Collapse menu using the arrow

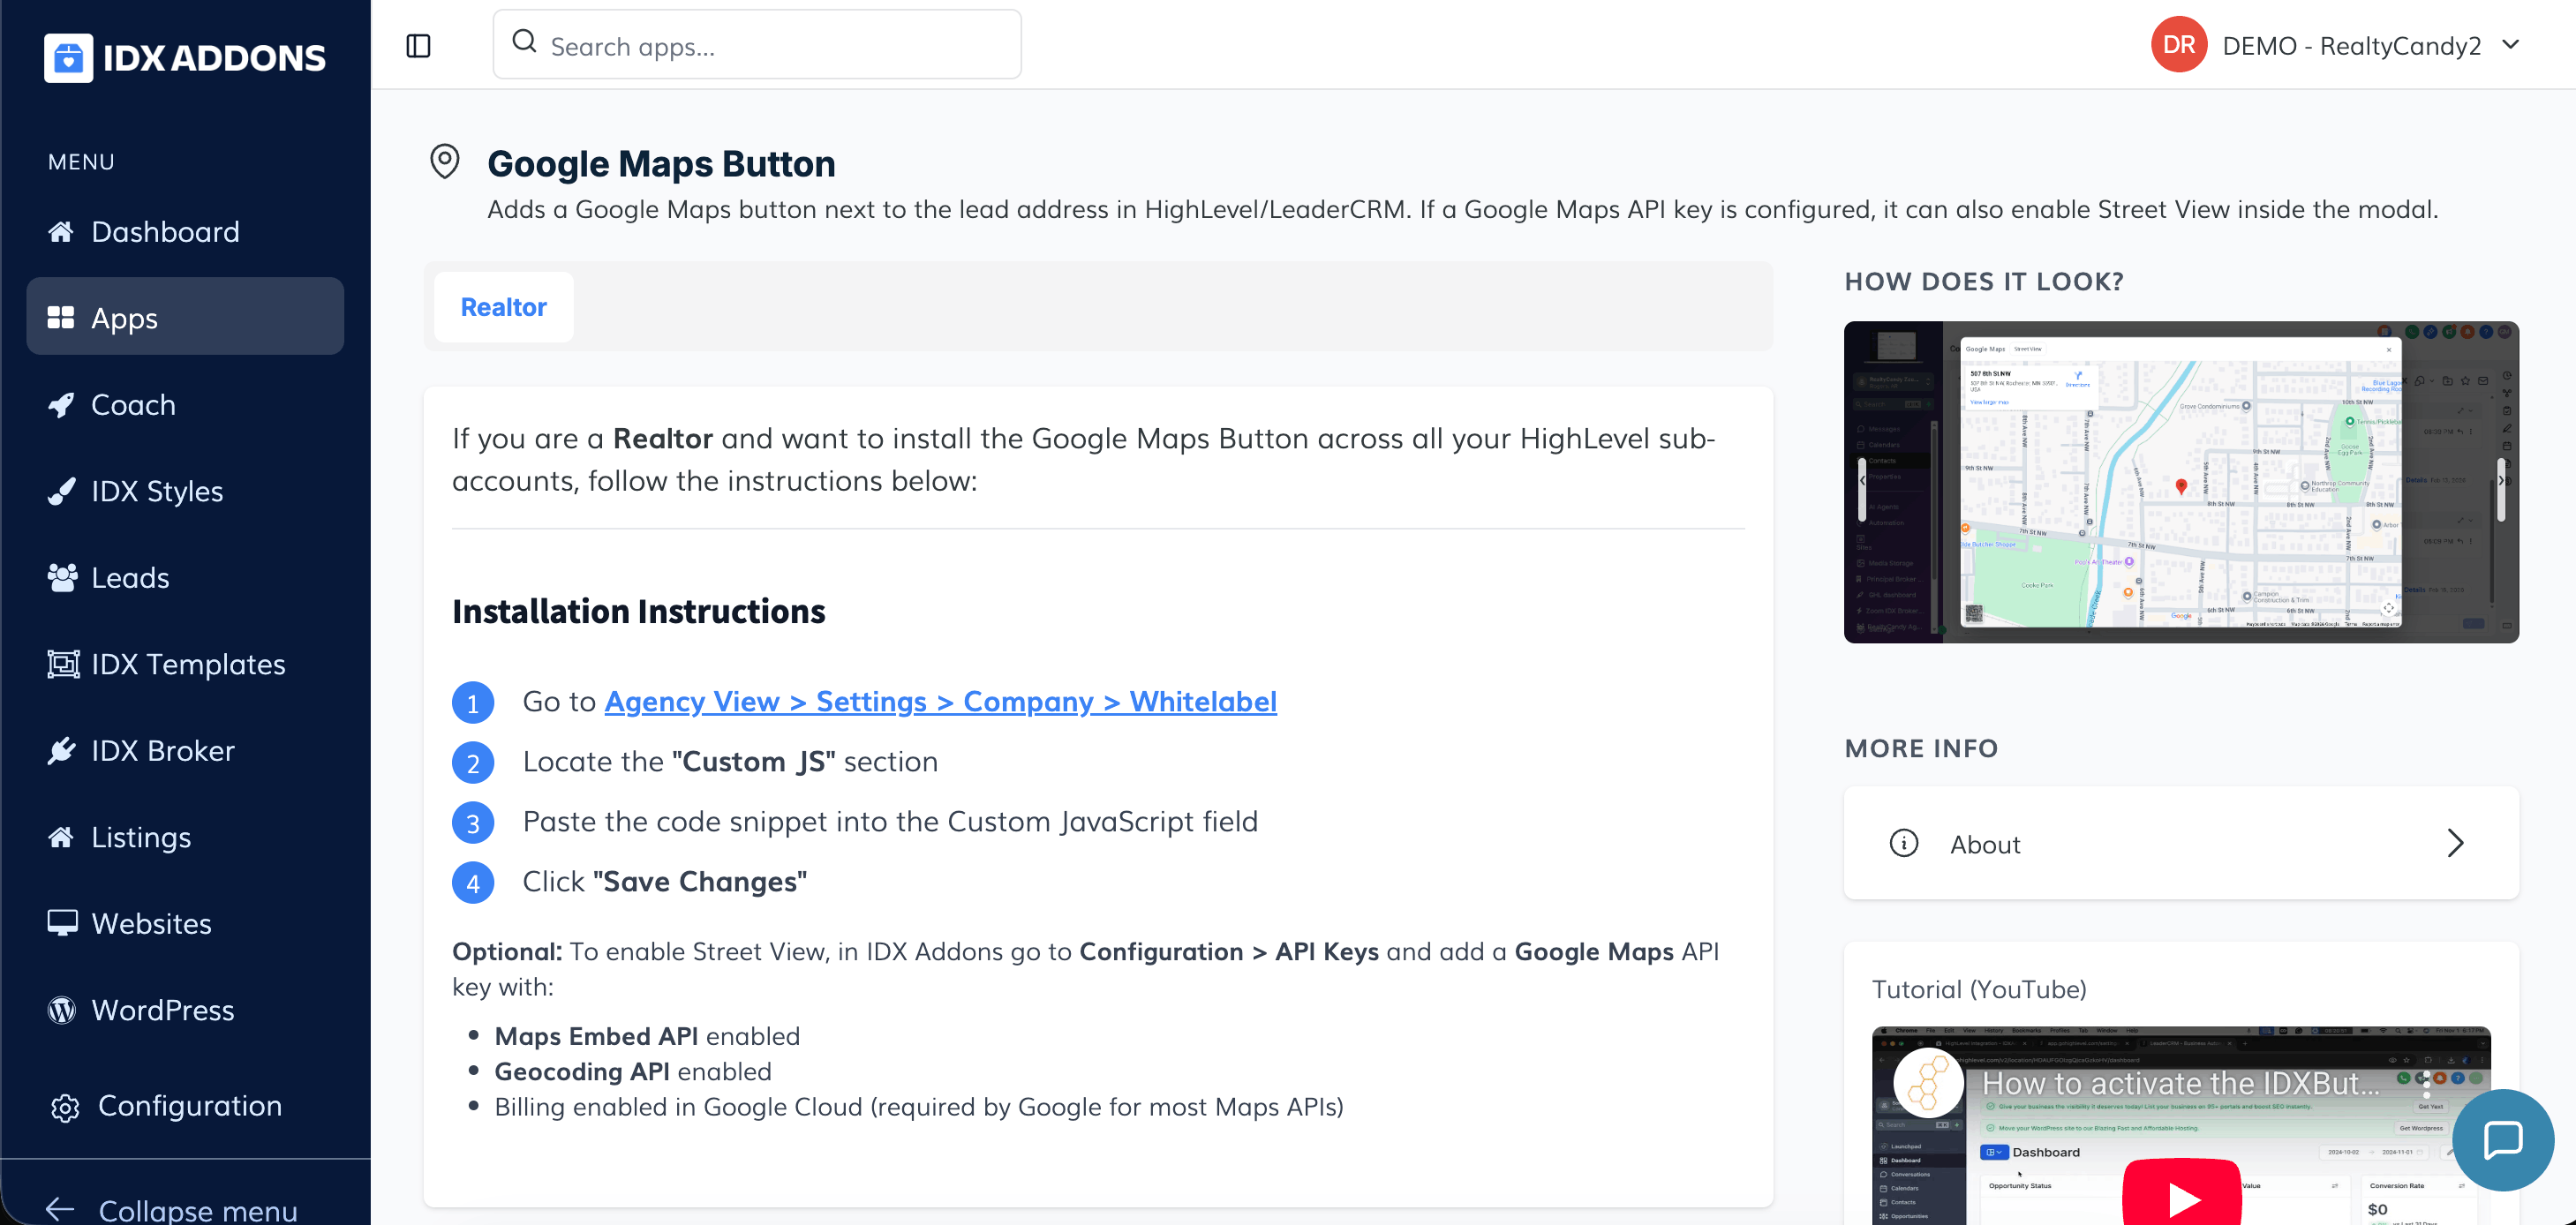click(x=60, y=1208)
